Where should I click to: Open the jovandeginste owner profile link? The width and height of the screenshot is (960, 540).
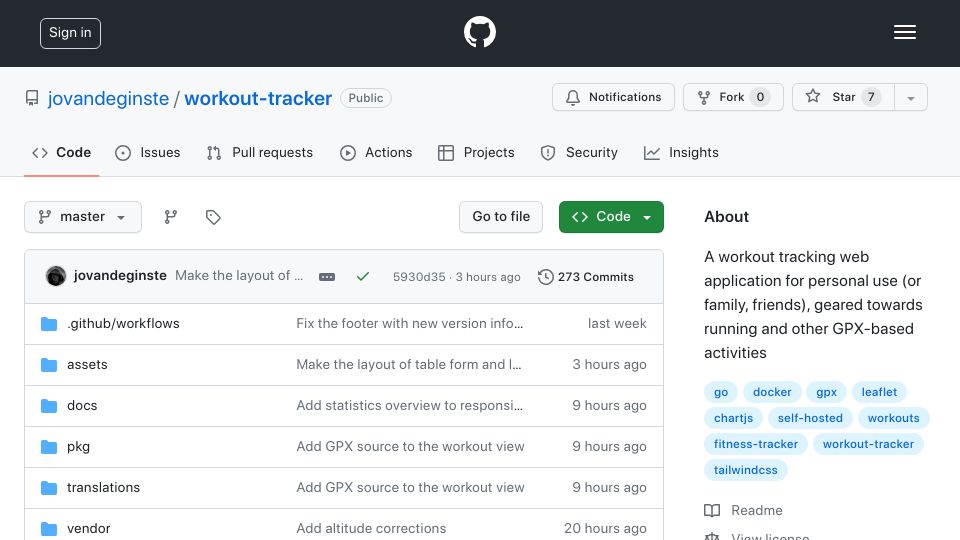[x=108, y=98]
